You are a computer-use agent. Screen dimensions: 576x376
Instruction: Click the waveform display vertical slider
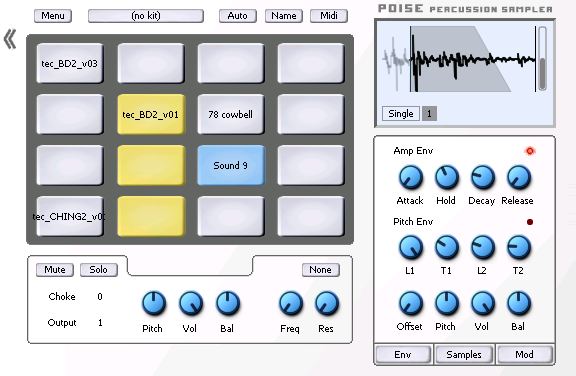[x=542, y=59]
